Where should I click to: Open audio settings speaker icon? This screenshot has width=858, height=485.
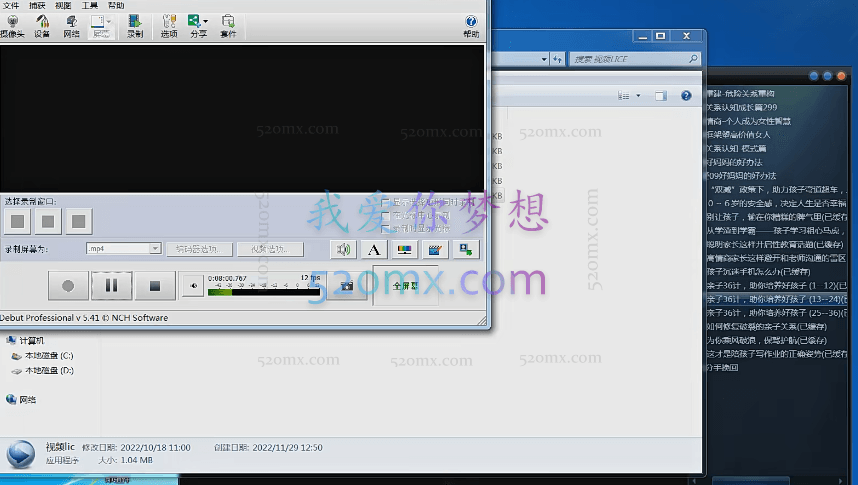click(343, 249)
